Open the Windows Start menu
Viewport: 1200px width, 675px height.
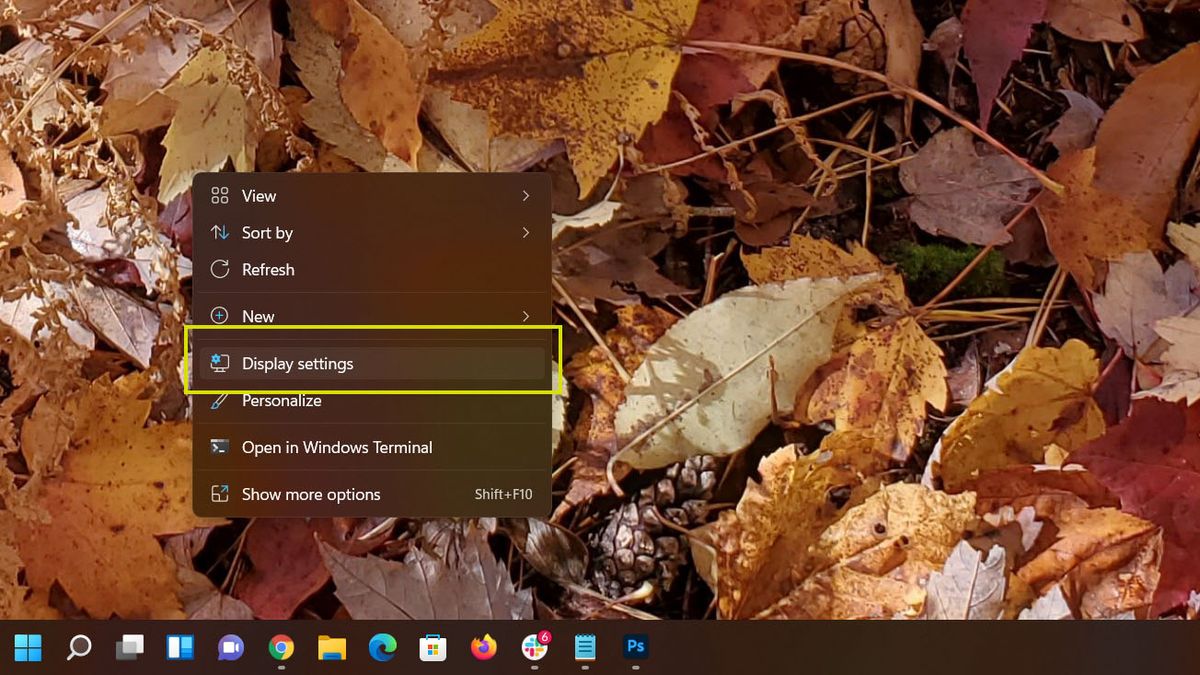[28, 648]
